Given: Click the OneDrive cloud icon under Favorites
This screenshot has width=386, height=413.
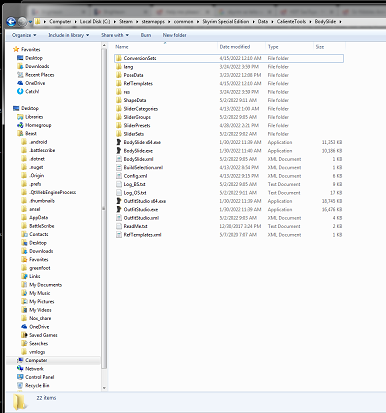Looking at the screenshot, I should [x=20, y=83].
